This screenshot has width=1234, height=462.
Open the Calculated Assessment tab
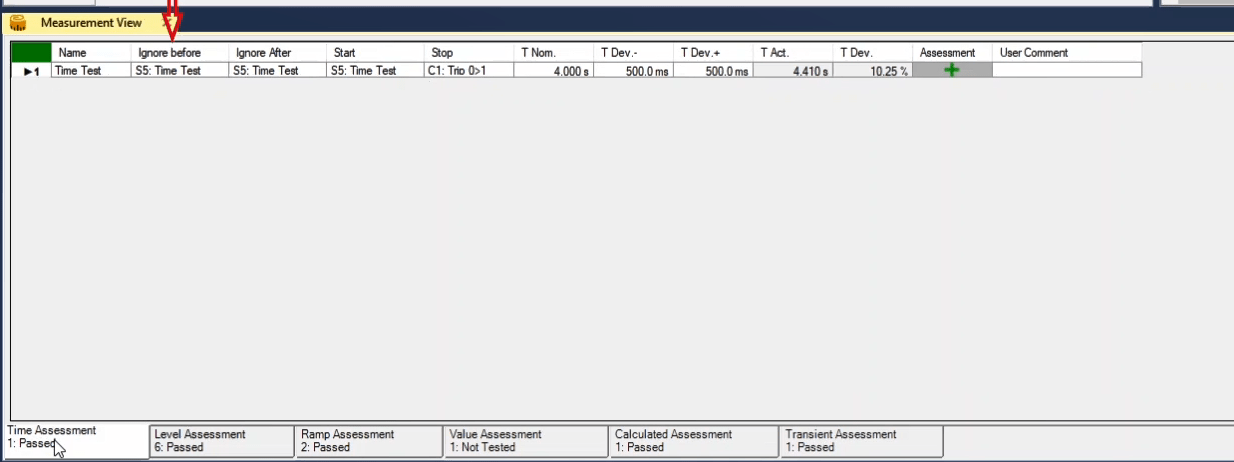693,441
